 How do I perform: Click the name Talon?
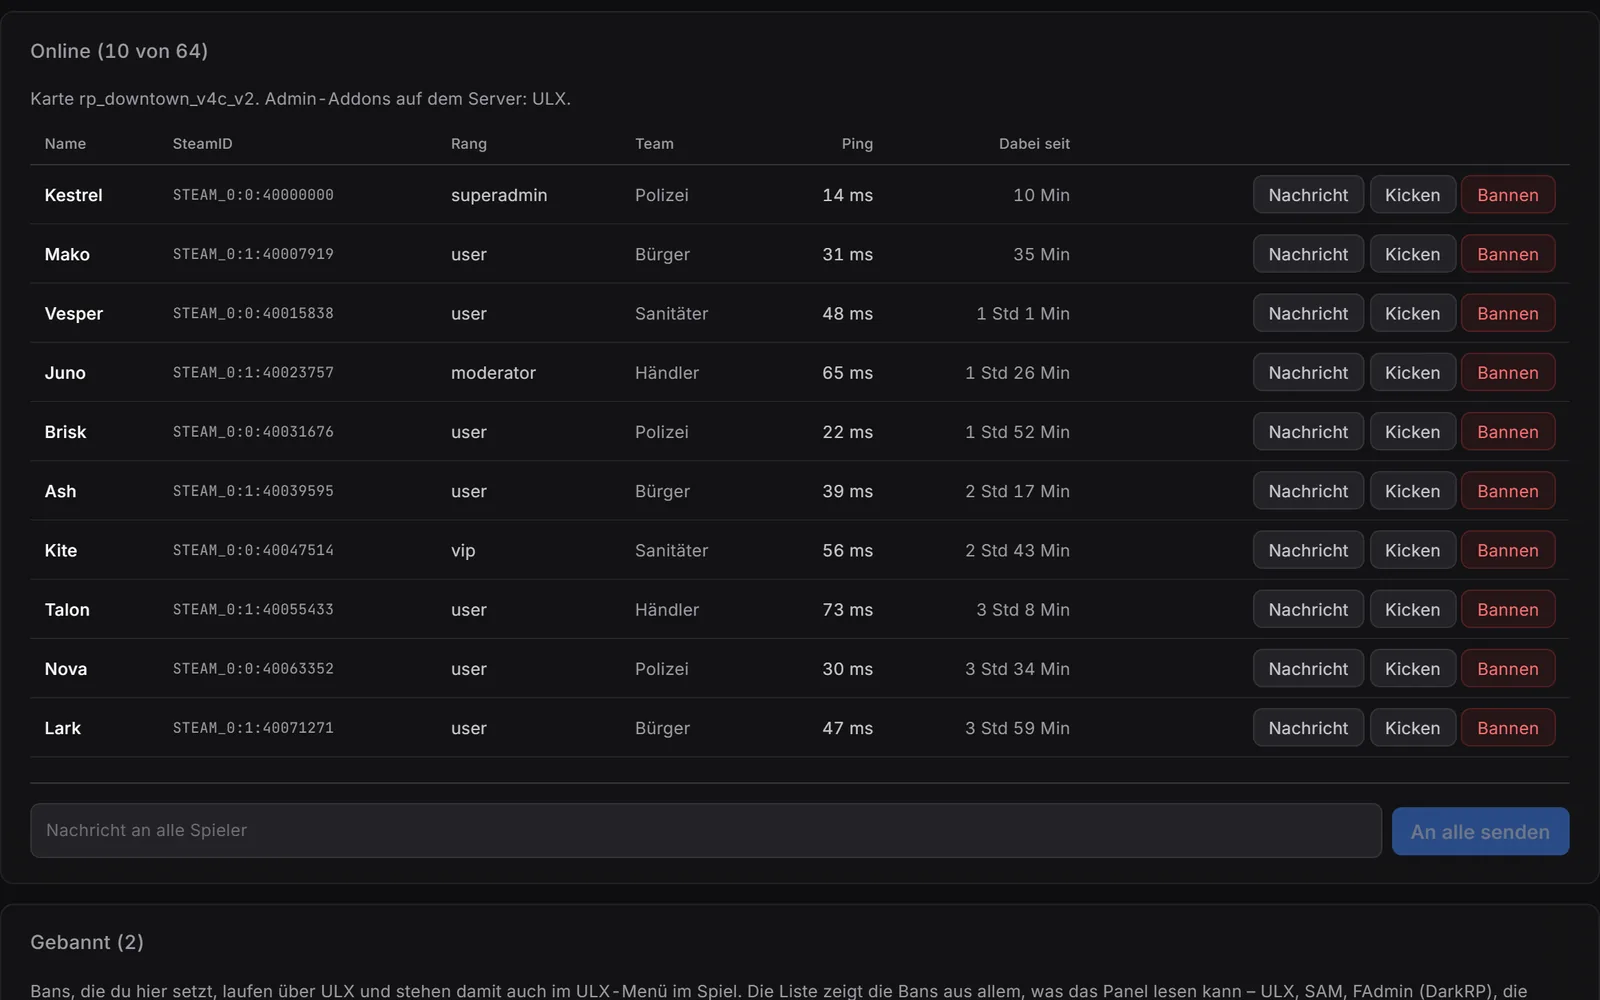[67, 609]
